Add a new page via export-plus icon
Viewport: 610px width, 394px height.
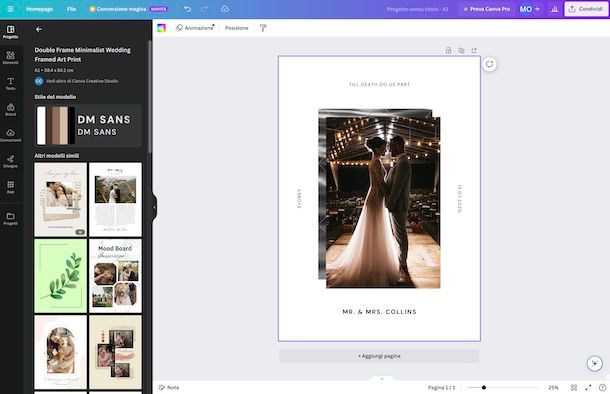474,50
